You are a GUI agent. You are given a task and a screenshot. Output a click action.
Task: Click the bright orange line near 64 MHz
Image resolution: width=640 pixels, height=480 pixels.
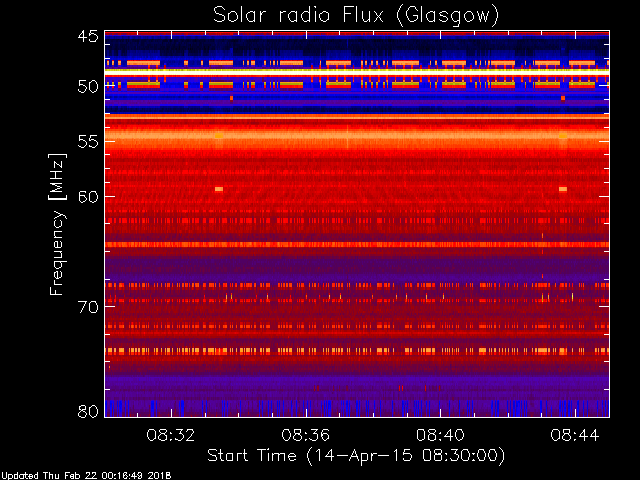357,244
